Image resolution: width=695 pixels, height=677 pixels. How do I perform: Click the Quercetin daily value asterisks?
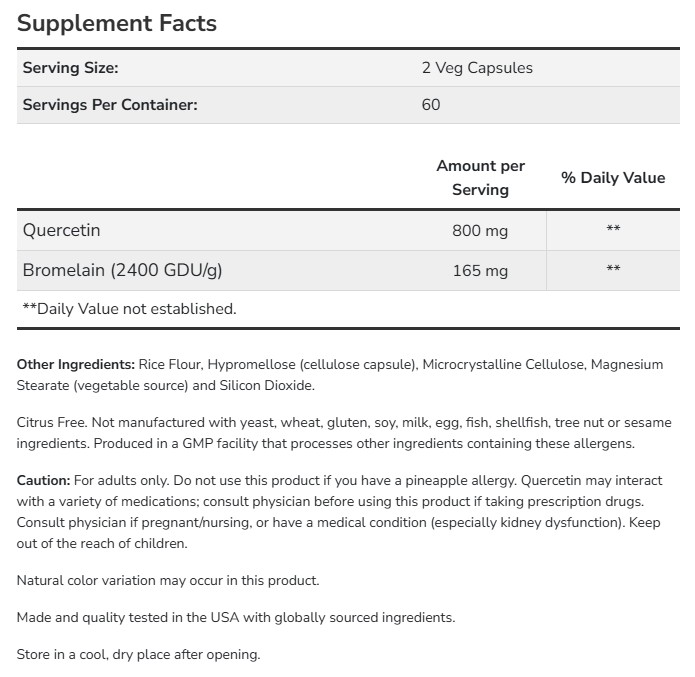click(x=613, y=231)
